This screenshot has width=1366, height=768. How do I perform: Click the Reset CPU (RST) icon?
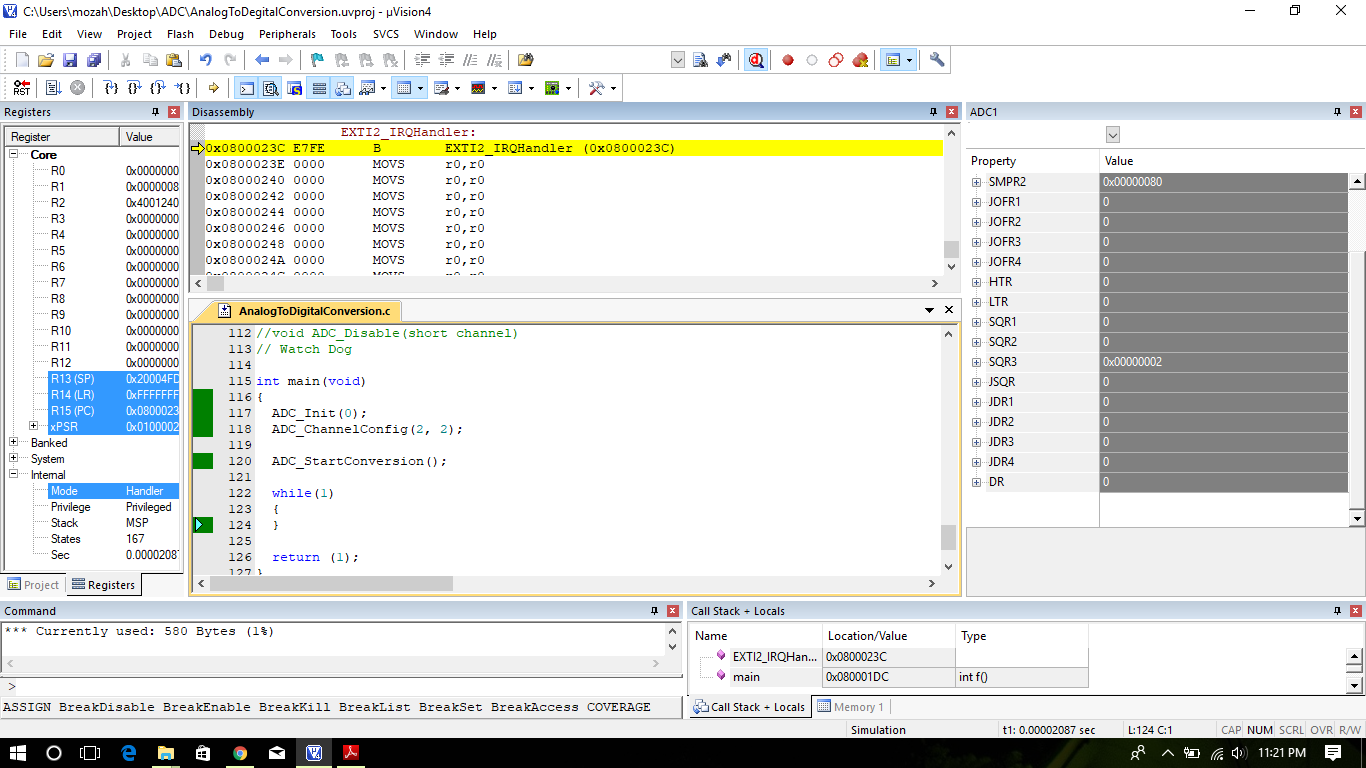pos(22,88)
